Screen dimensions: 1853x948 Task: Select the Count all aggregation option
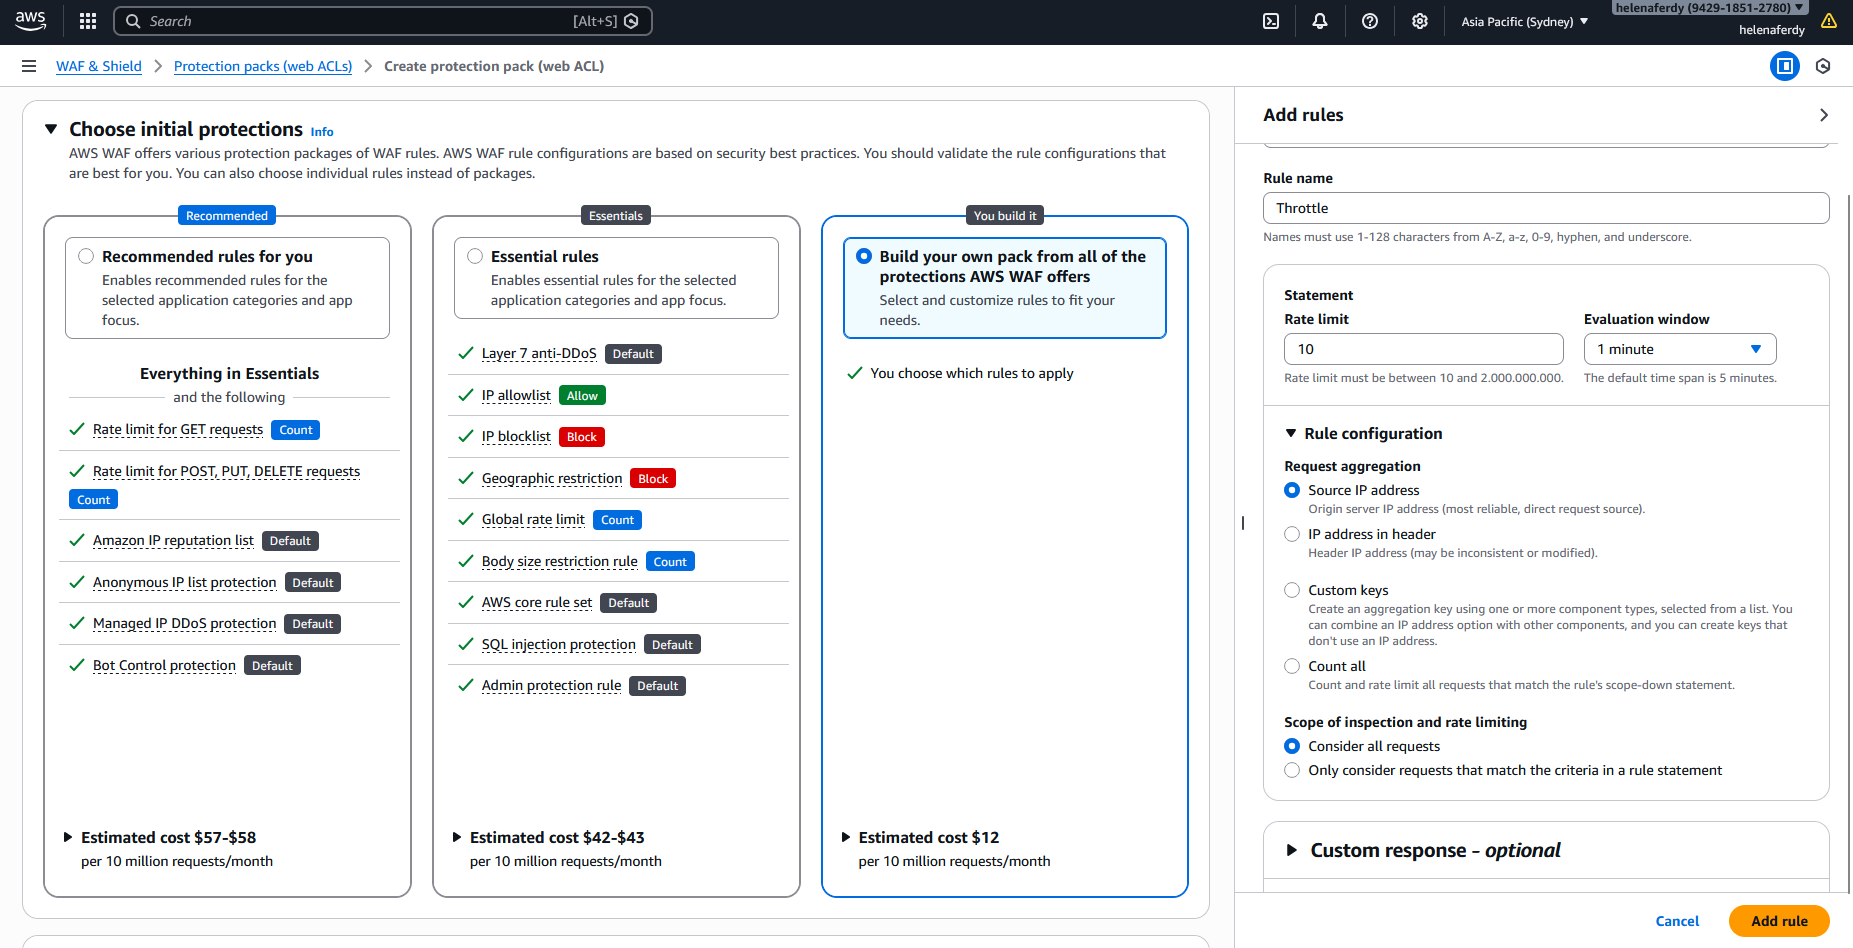coord(1292,667)
